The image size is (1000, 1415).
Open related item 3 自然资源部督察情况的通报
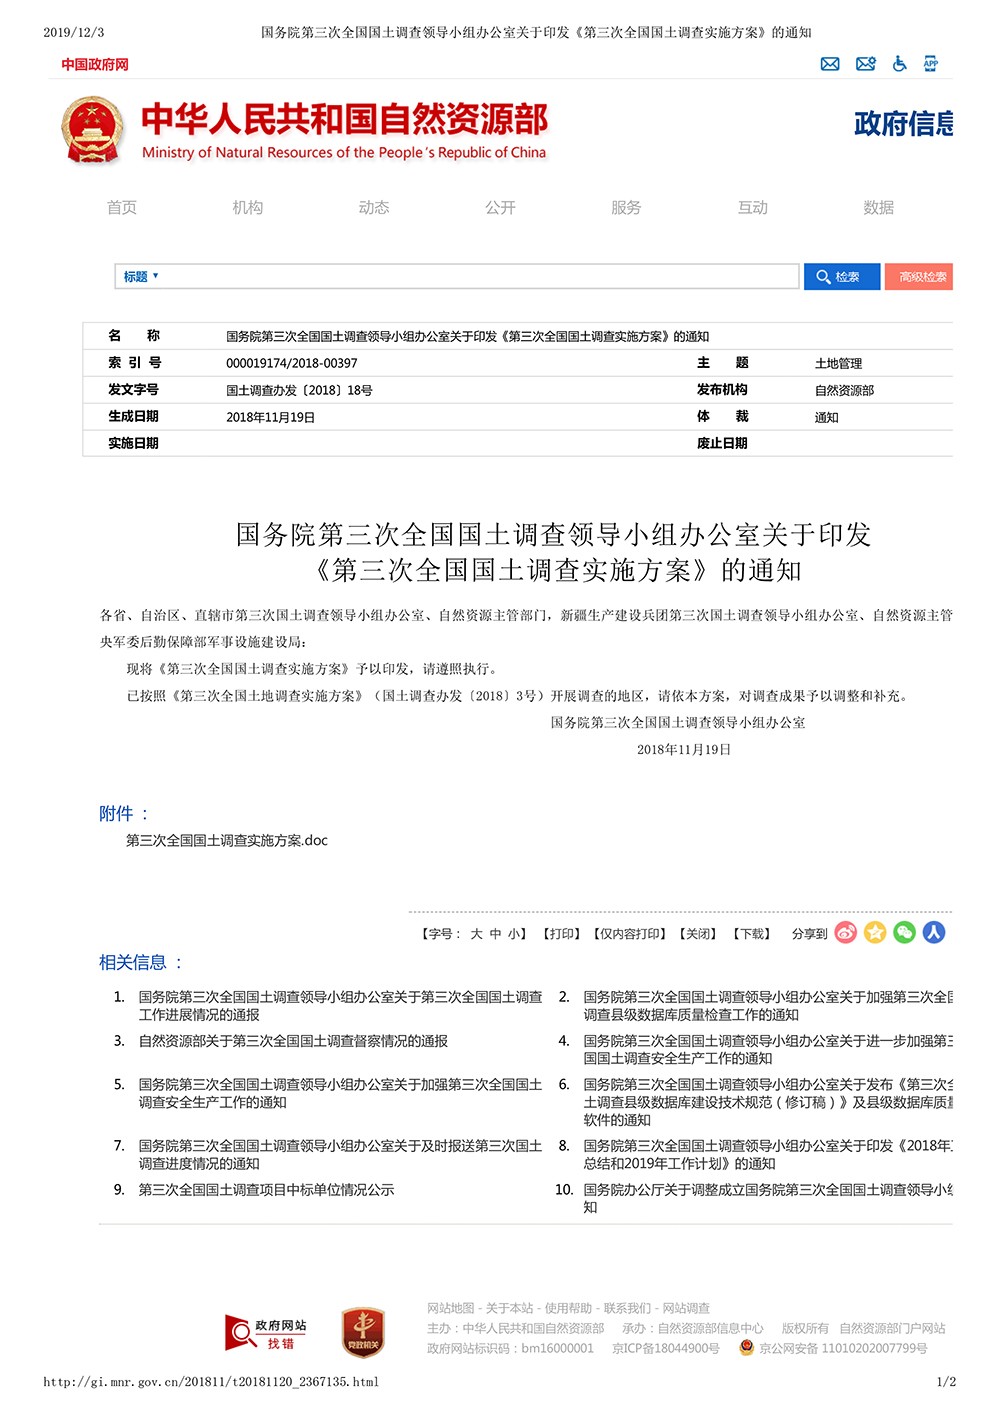tap(293, 1041)
